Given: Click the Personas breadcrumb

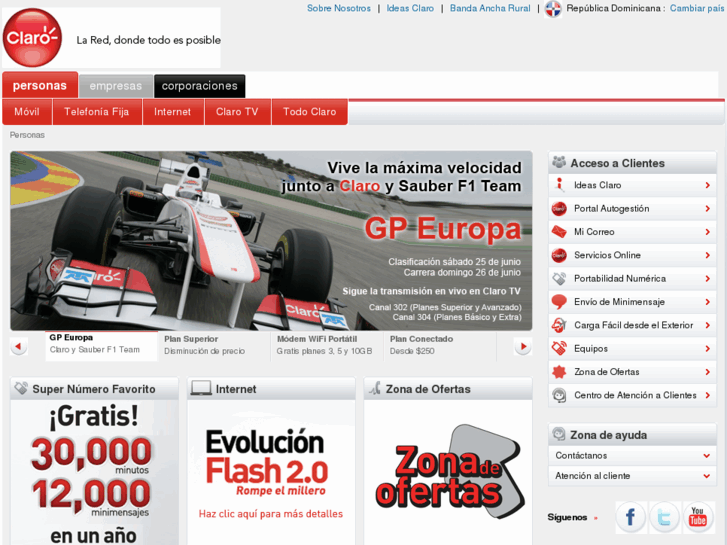Looking at the screenshot, I should pyautogui.click(x=27, y=135).
